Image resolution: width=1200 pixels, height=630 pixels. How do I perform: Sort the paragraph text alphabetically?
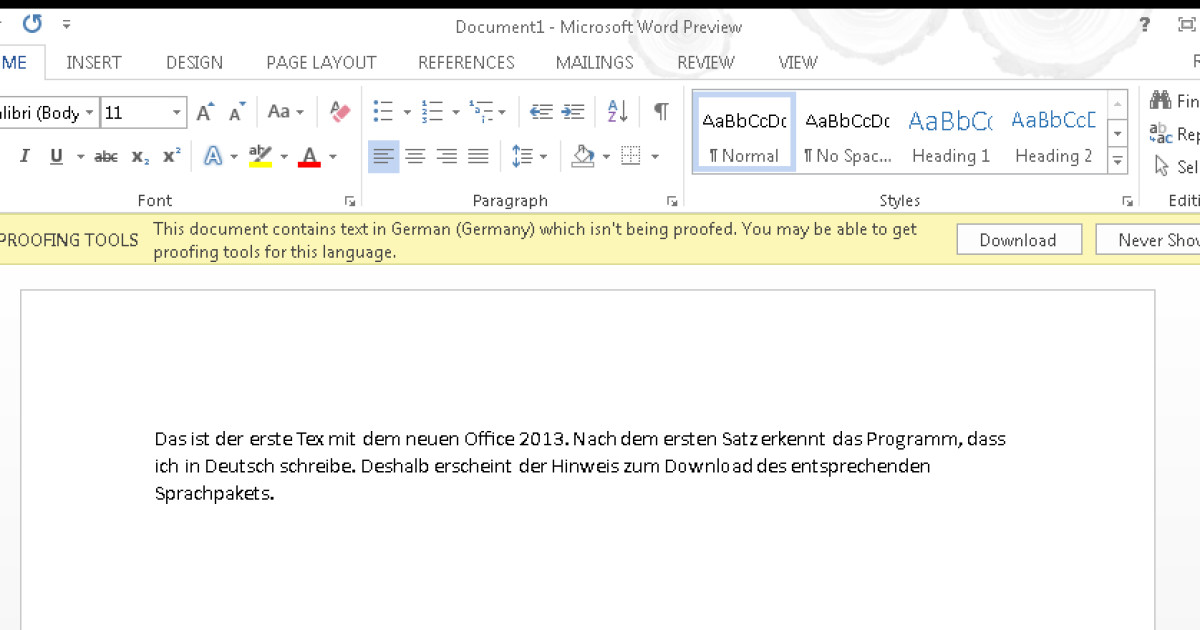[x=616, y=111]
